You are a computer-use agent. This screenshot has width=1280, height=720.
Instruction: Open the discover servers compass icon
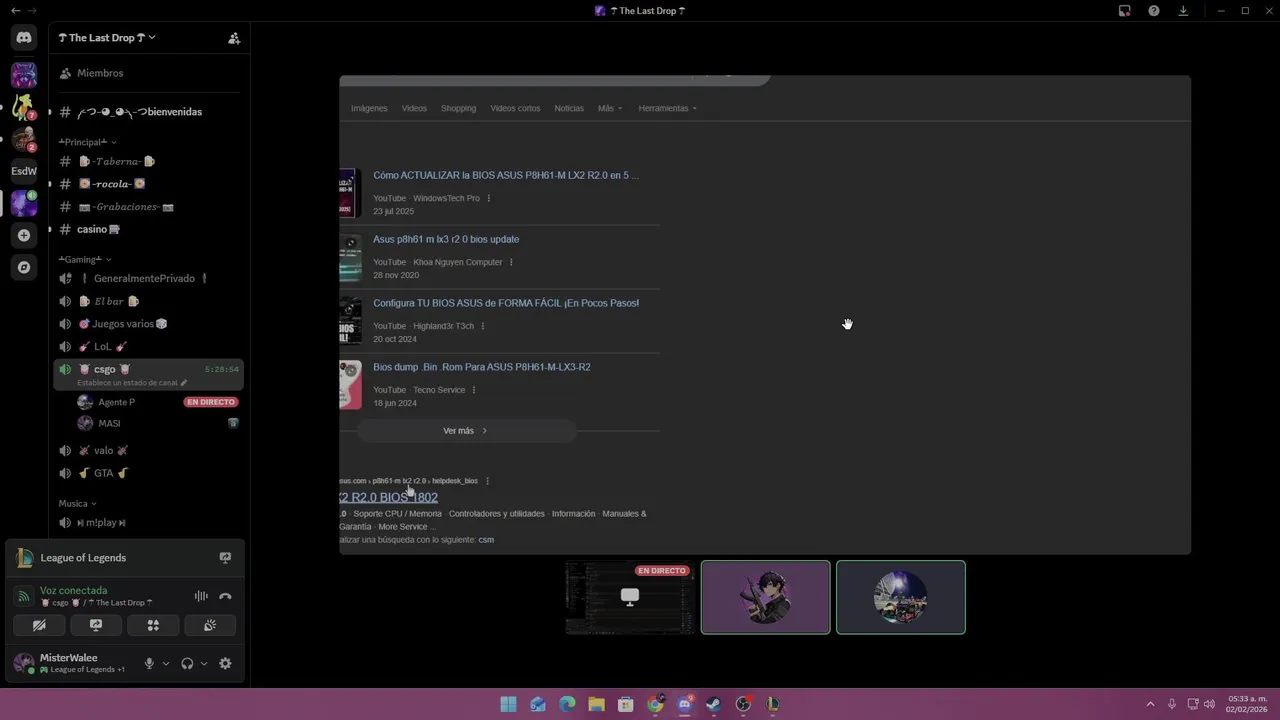(x=24, y=267)
